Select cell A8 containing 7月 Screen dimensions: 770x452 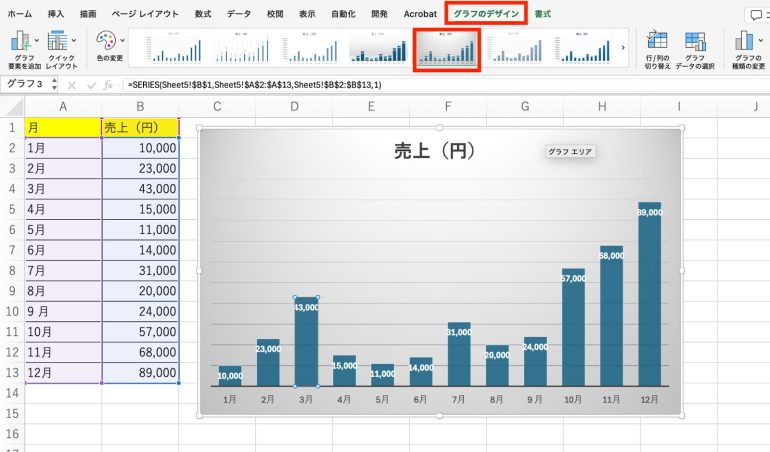click(63, 270)
